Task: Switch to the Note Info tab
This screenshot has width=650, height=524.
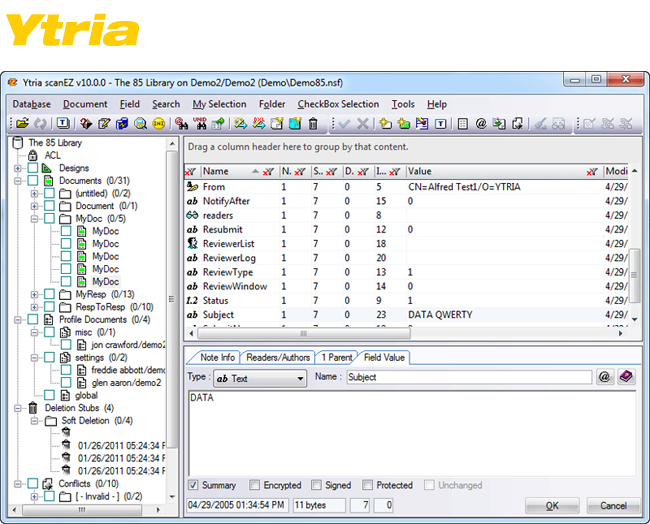Action: (x=217, y=357)
